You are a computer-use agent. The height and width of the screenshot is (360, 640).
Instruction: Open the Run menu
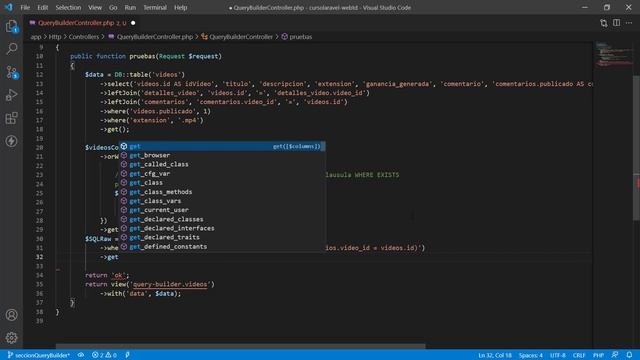click(x=130, y=7)
